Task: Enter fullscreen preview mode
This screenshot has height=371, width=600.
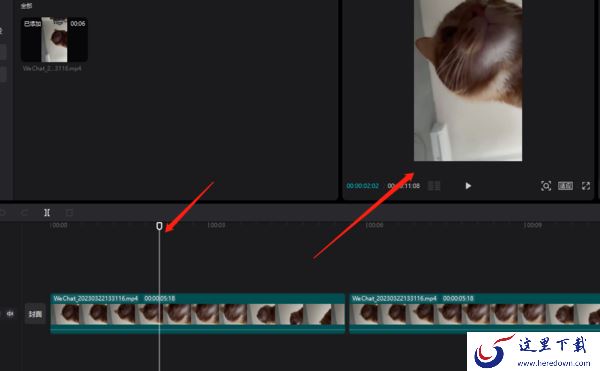Action: [x=586, y=186]
